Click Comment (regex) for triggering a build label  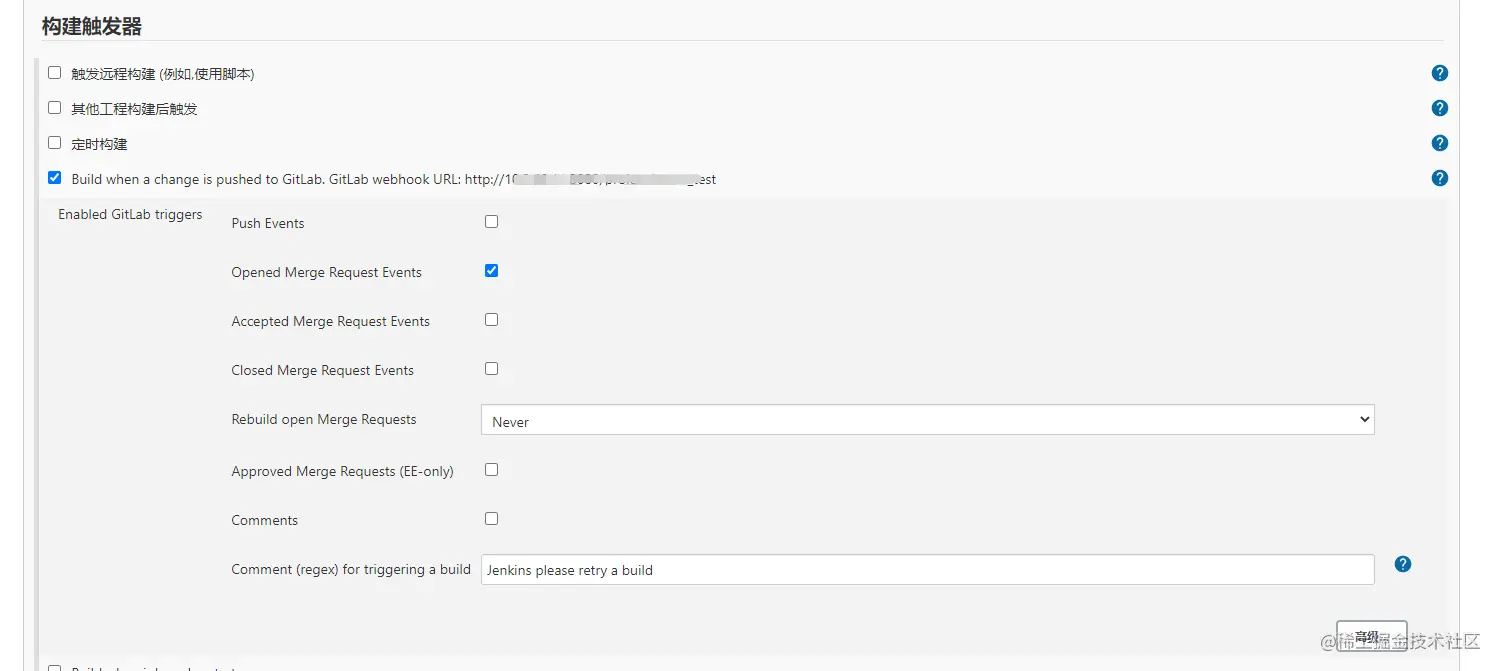(x=351, y=569)
